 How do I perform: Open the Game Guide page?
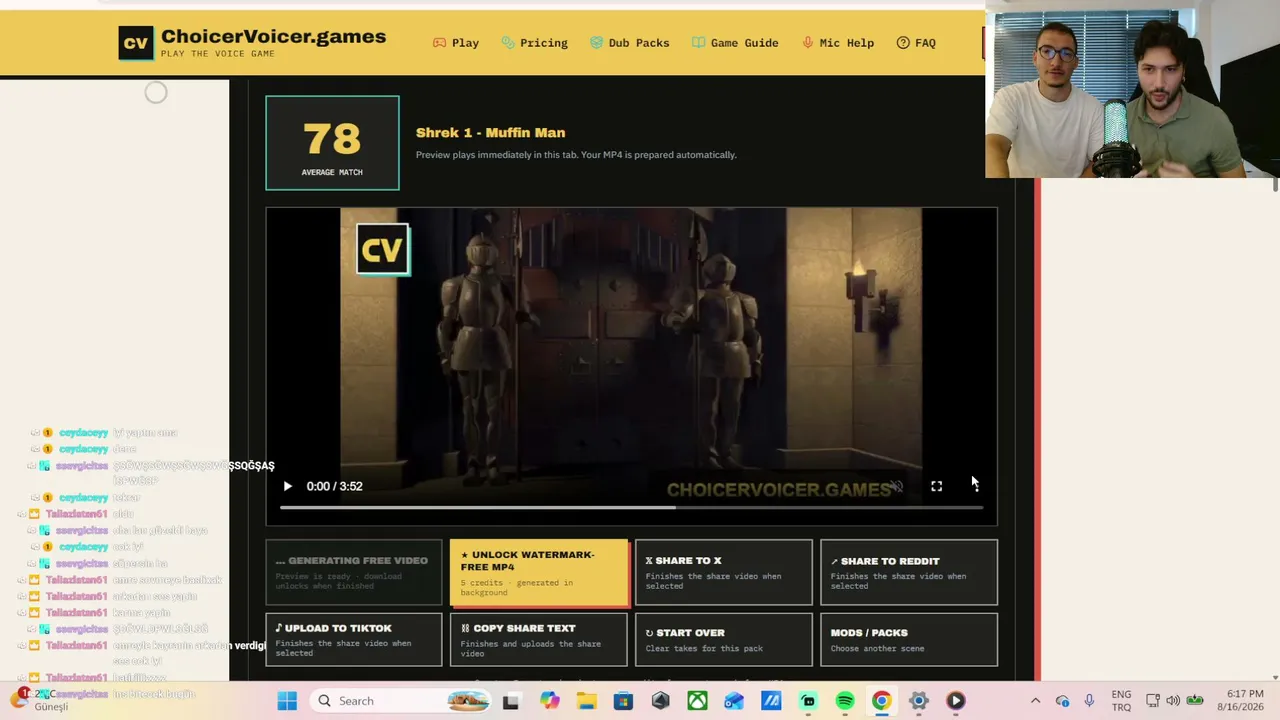(x=735, y=43)
